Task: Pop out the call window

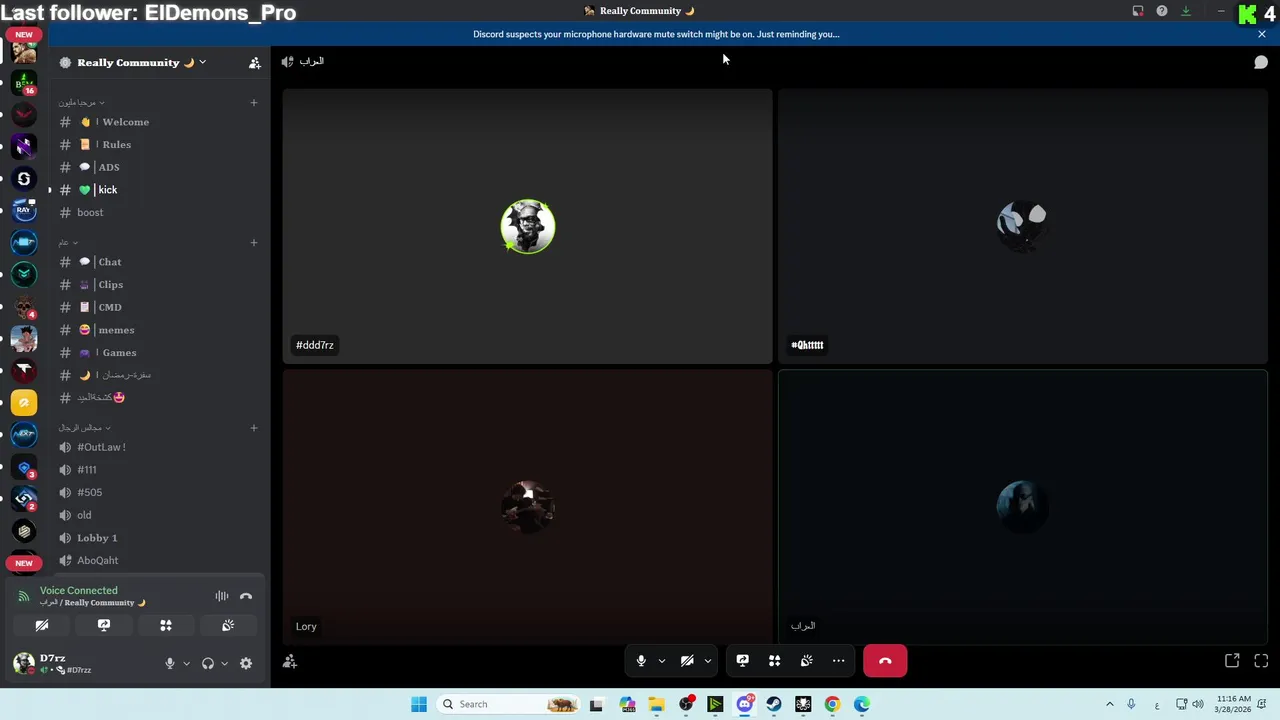Action: tap(1232, 661)
